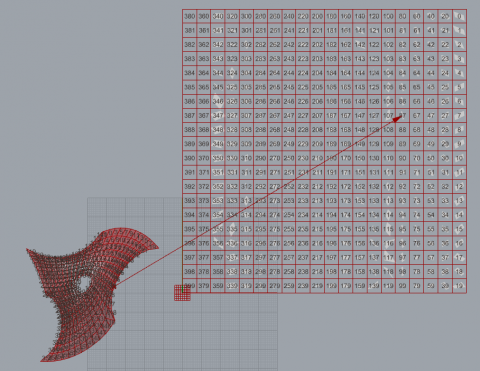The height and width of the screenshot is (371, 480).
Task: Click the grid cell numbered 78
Action: tap(417, 271)
